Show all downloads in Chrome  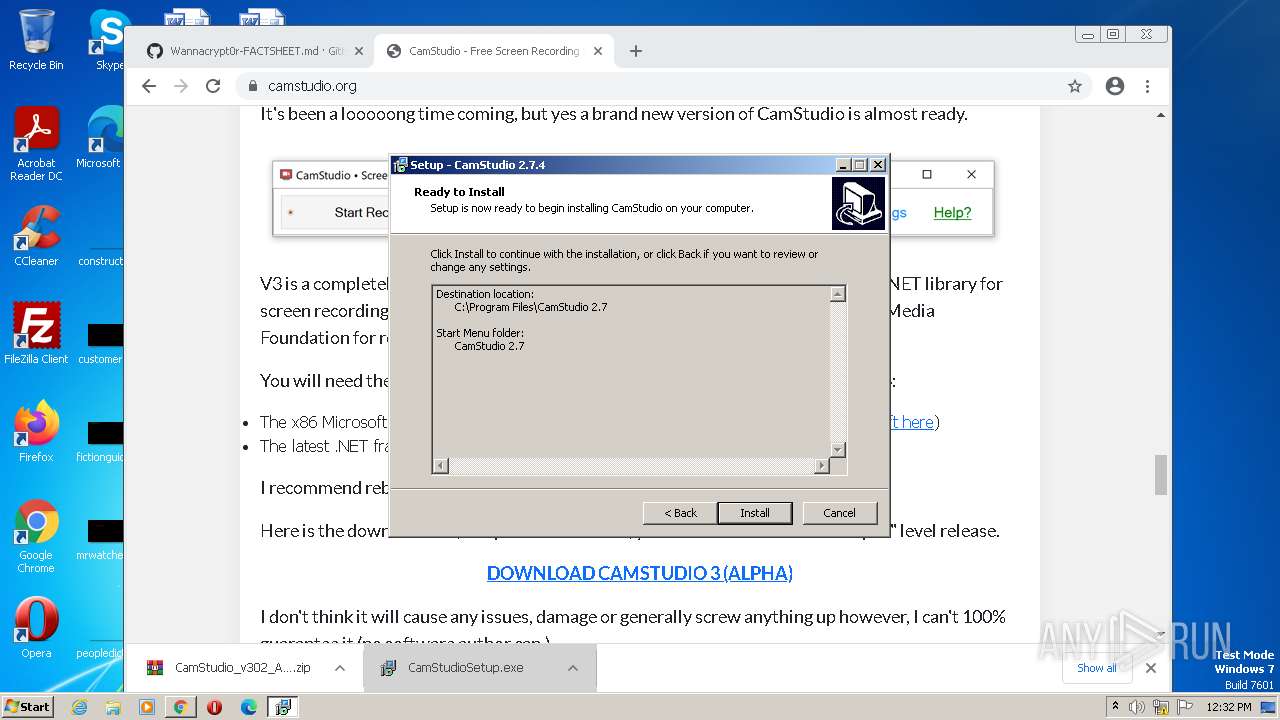1097,668
